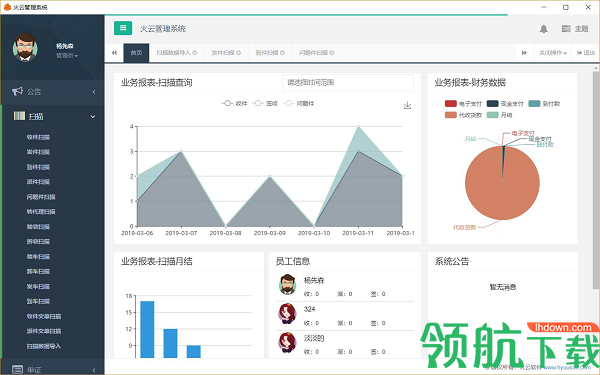The height and width of the screenshot is (375, 600).
Task: Click the tallest blue bar in monthly chart
Action: pos(147,329)
